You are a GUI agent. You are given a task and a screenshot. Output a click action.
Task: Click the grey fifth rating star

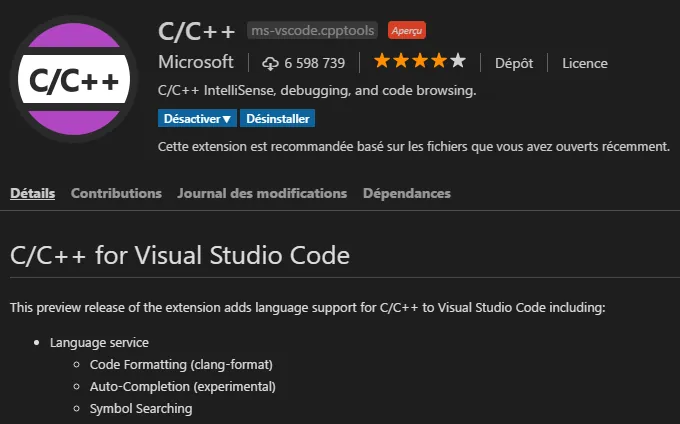click(458, 62)
